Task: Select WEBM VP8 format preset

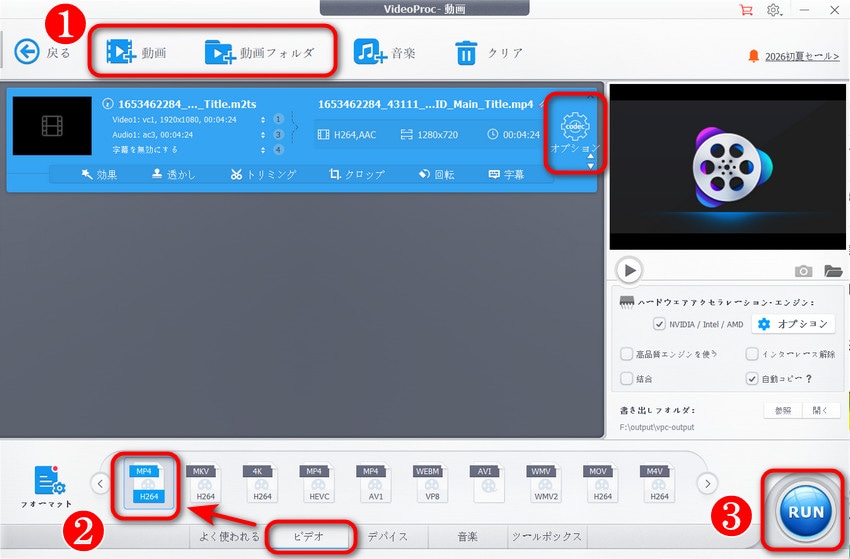Action: [432, 483]
